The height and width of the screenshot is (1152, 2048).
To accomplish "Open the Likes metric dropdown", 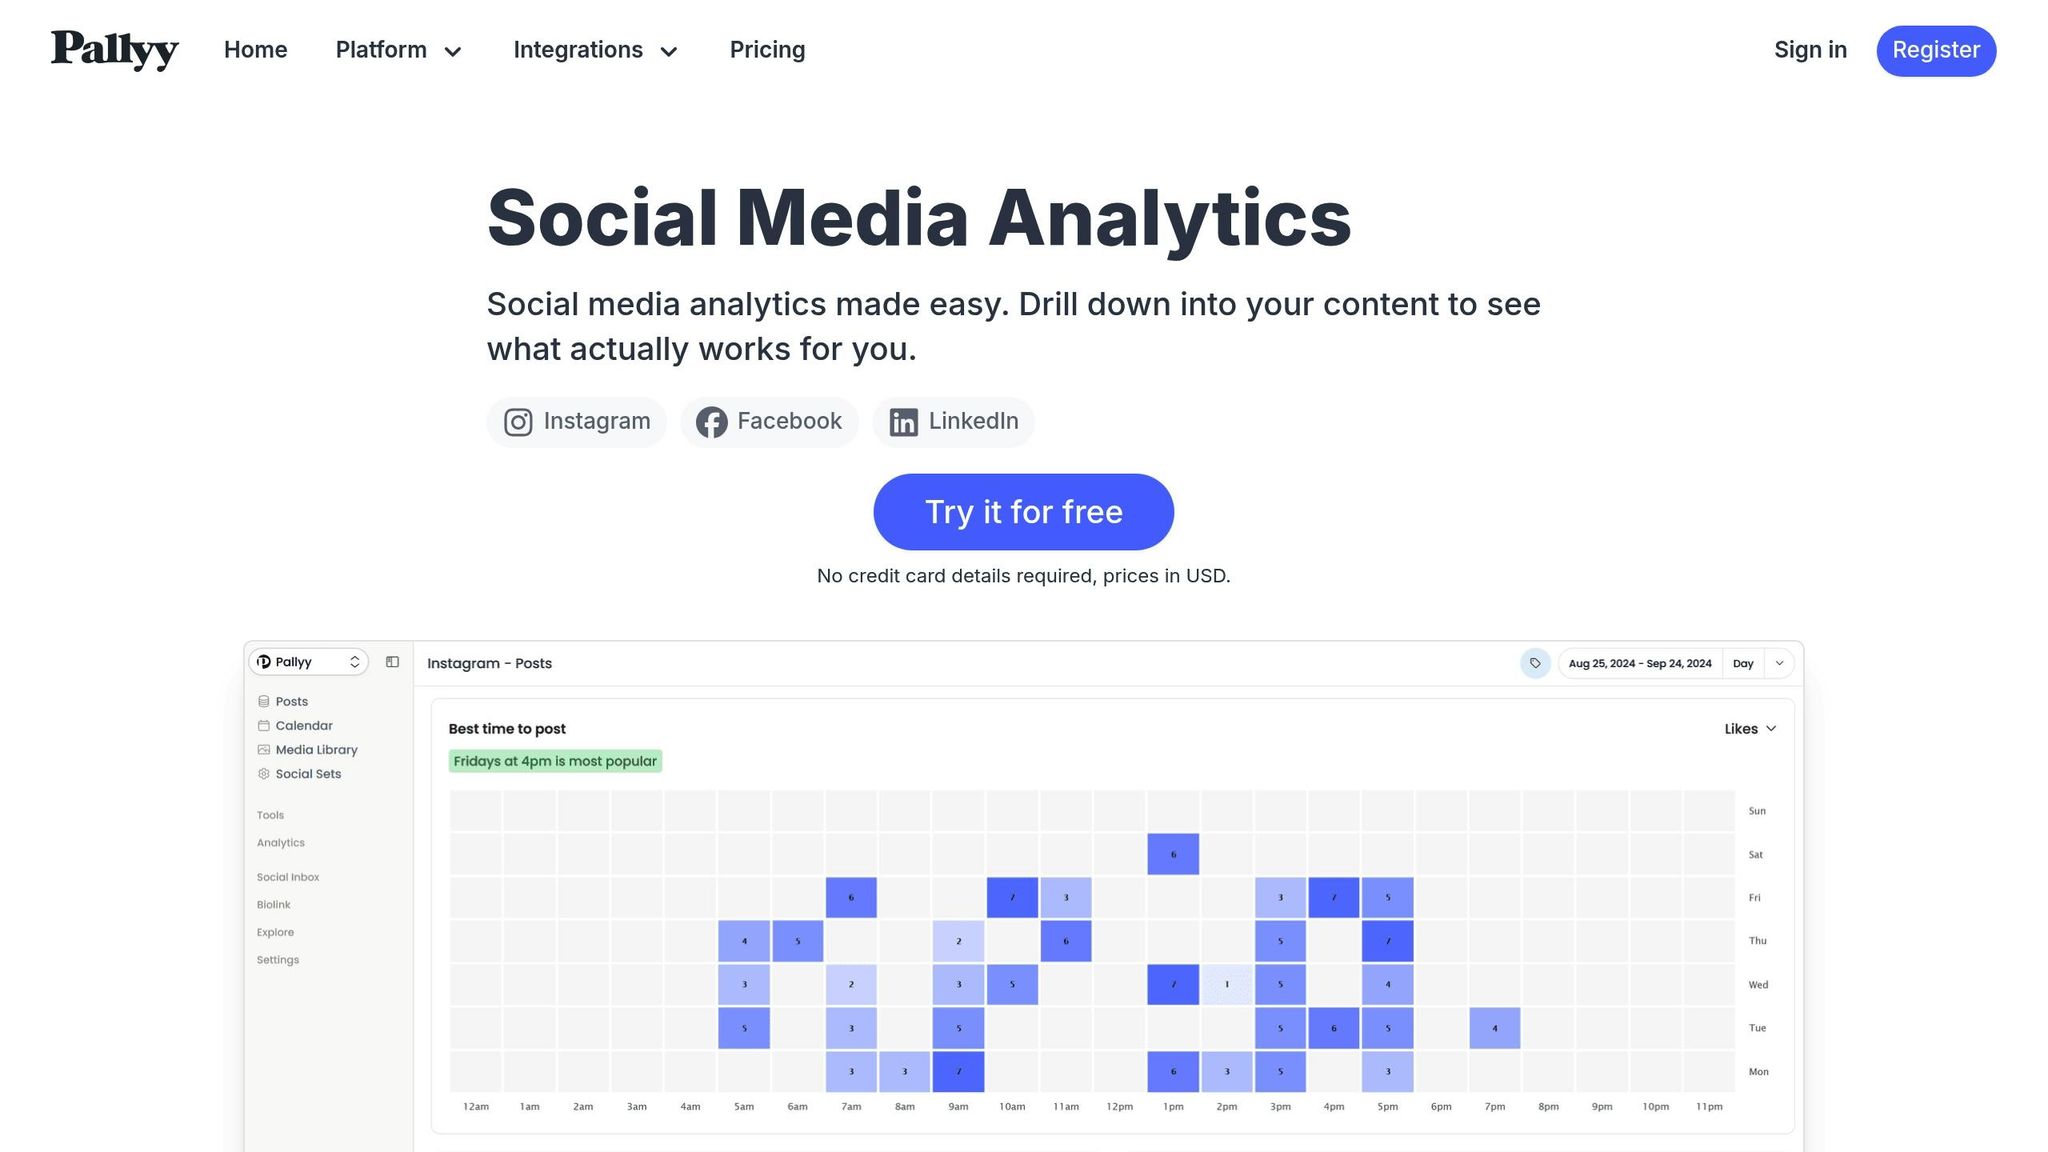I will (1750, 729).
